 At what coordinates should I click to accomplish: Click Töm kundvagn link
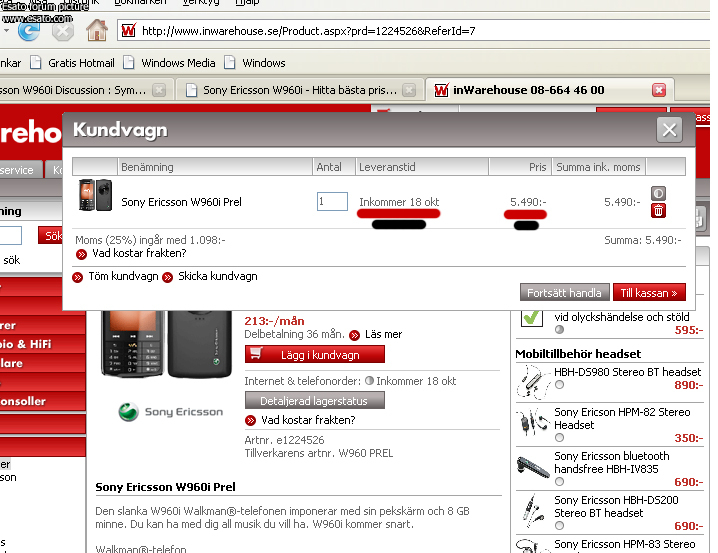(x=123, y=276)
